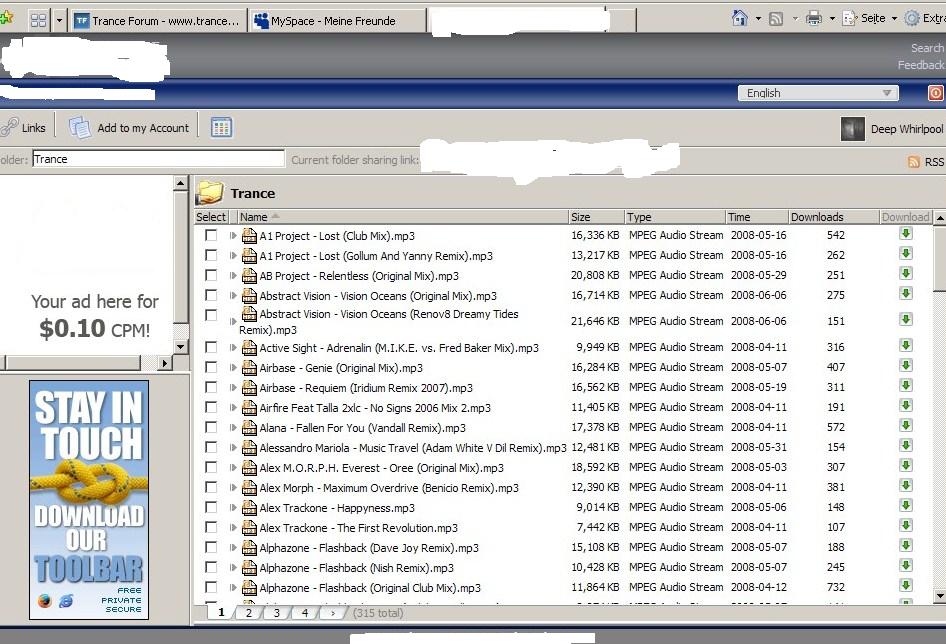Image resolution: width=946 pixels, height=644 pixels.
Task: Open Alphazone - Flashback (Nish Remix).mp3 link
Action: coord(356,568)
